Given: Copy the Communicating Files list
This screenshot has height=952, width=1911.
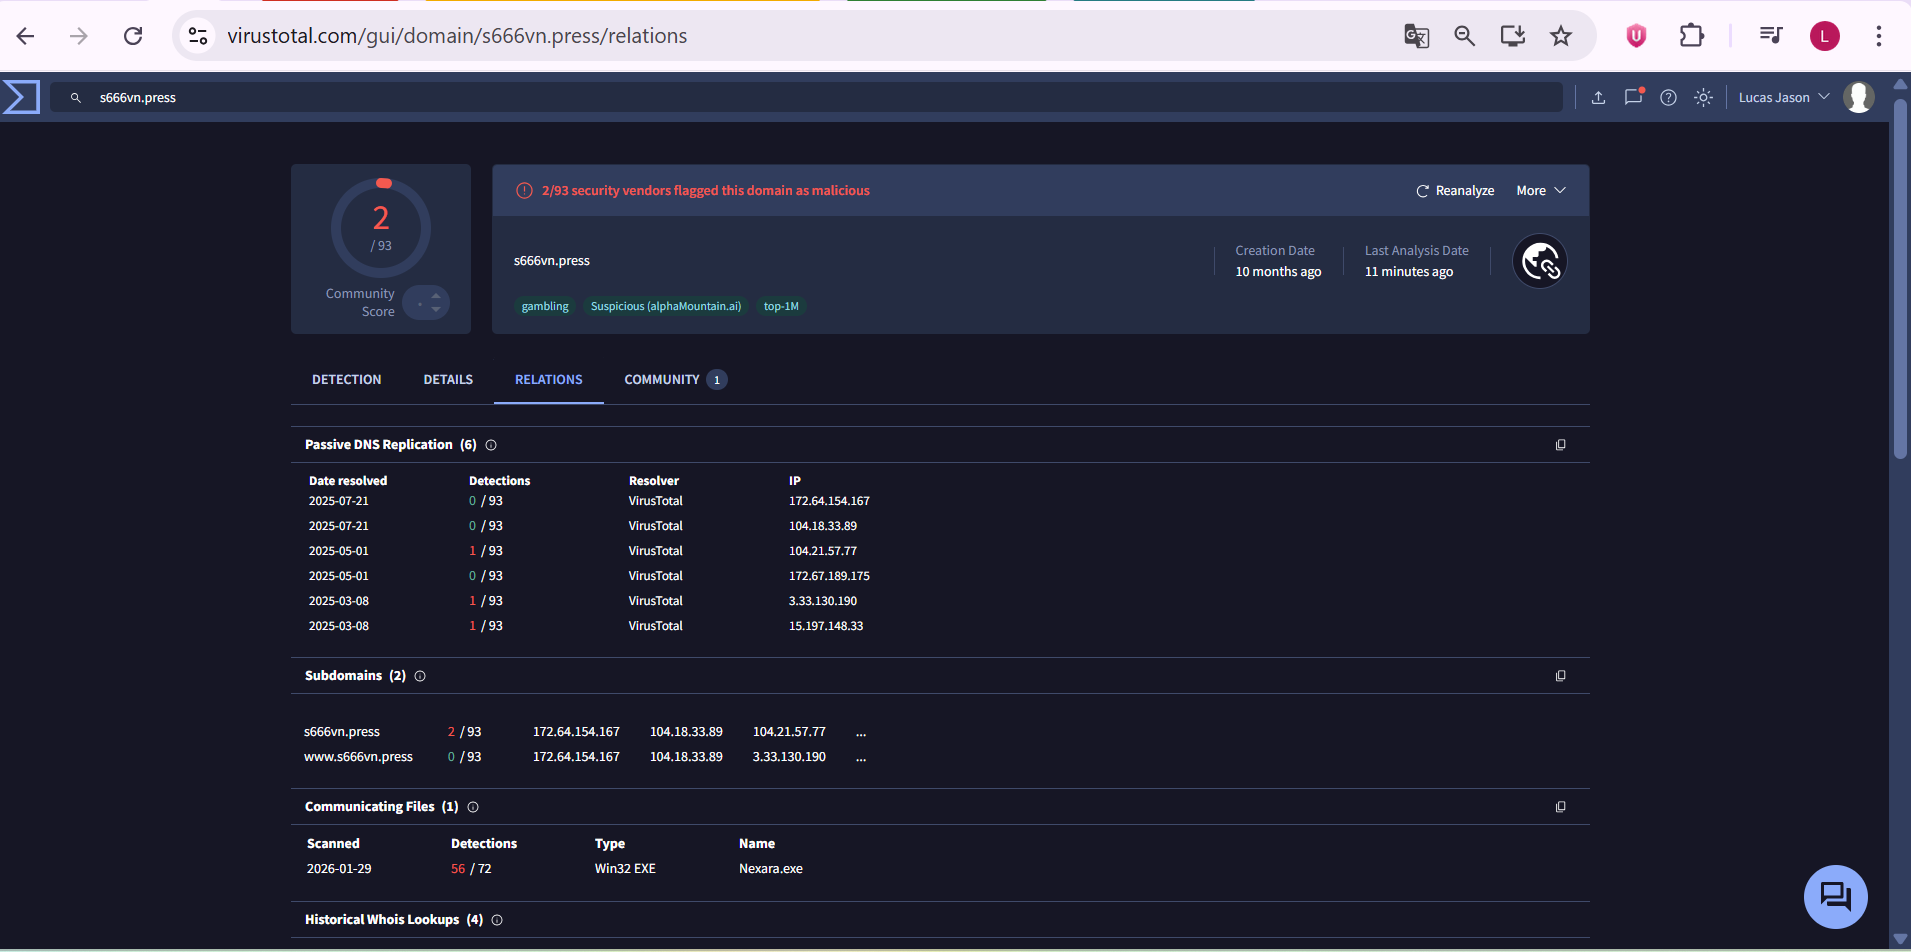Looking at the screenshot, I should point(1560,807).
